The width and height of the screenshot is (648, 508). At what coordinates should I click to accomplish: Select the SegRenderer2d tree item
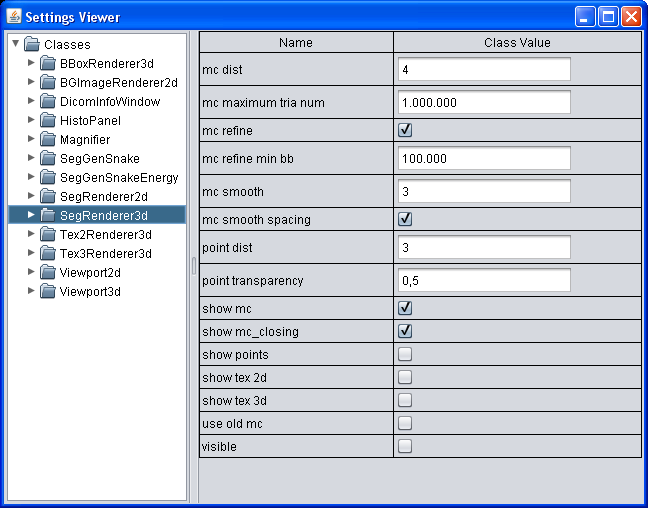103,196
